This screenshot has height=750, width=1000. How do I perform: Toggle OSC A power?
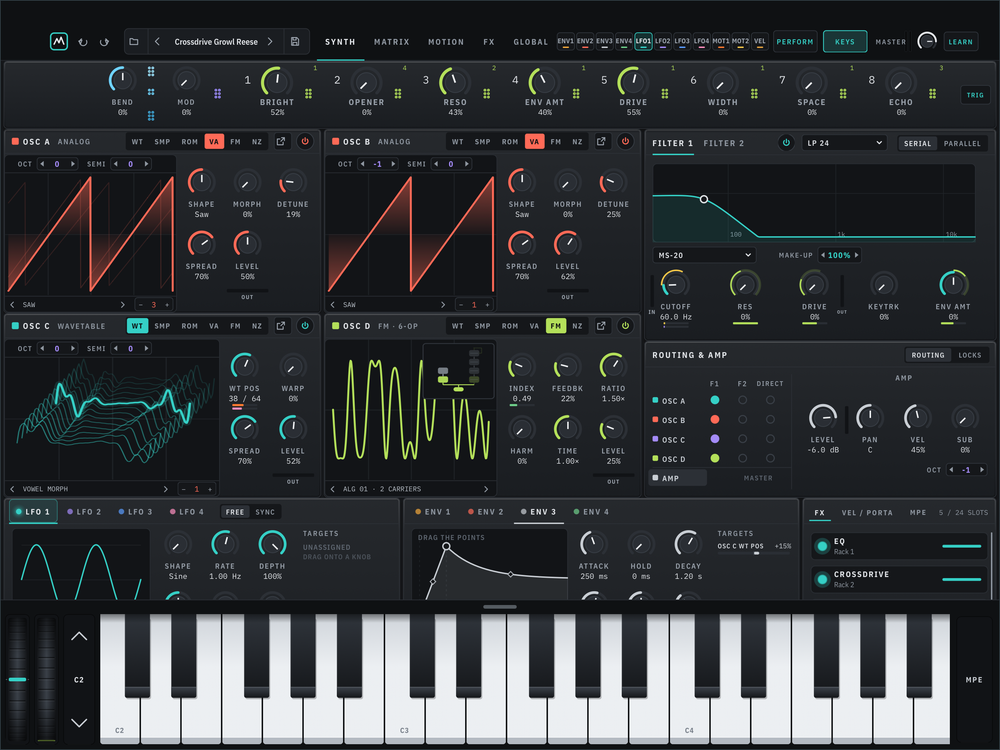pos(305,142)
